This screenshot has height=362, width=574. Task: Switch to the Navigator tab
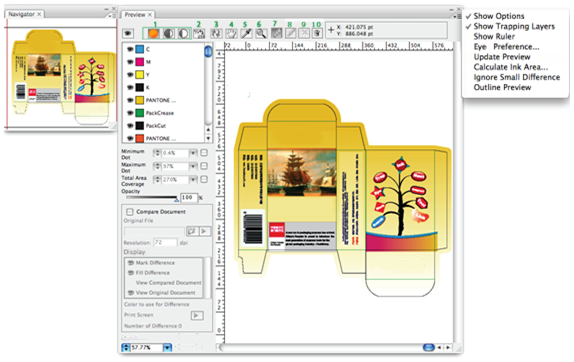[x=21, y=14]
